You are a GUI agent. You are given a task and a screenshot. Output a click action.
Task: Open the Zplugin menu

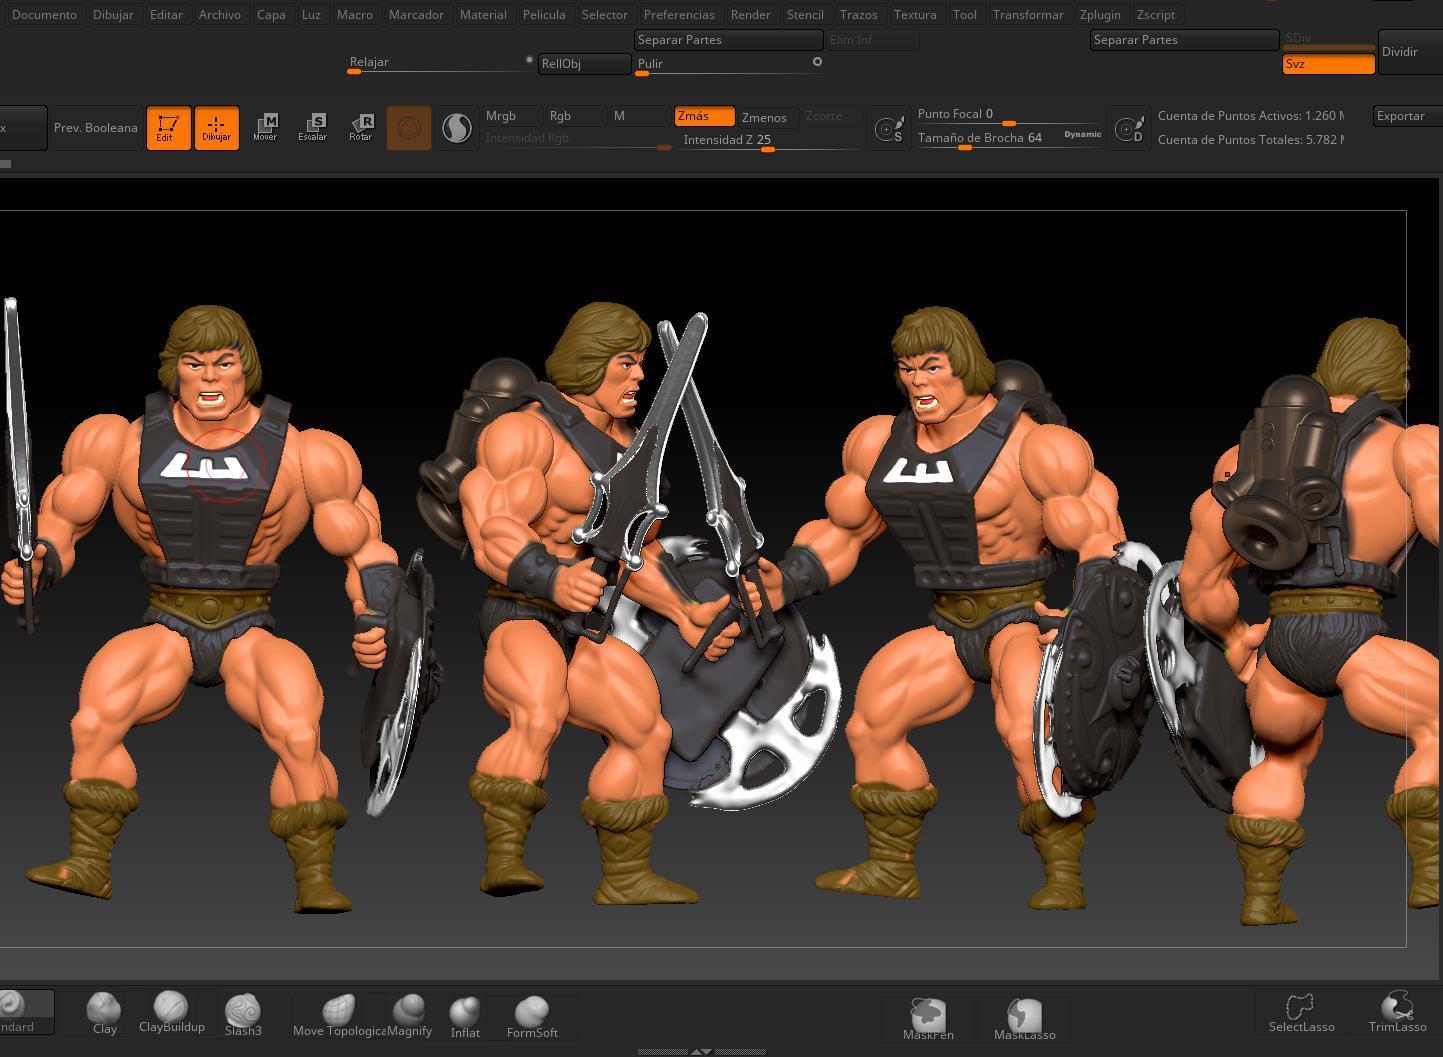coord(1100,15)
